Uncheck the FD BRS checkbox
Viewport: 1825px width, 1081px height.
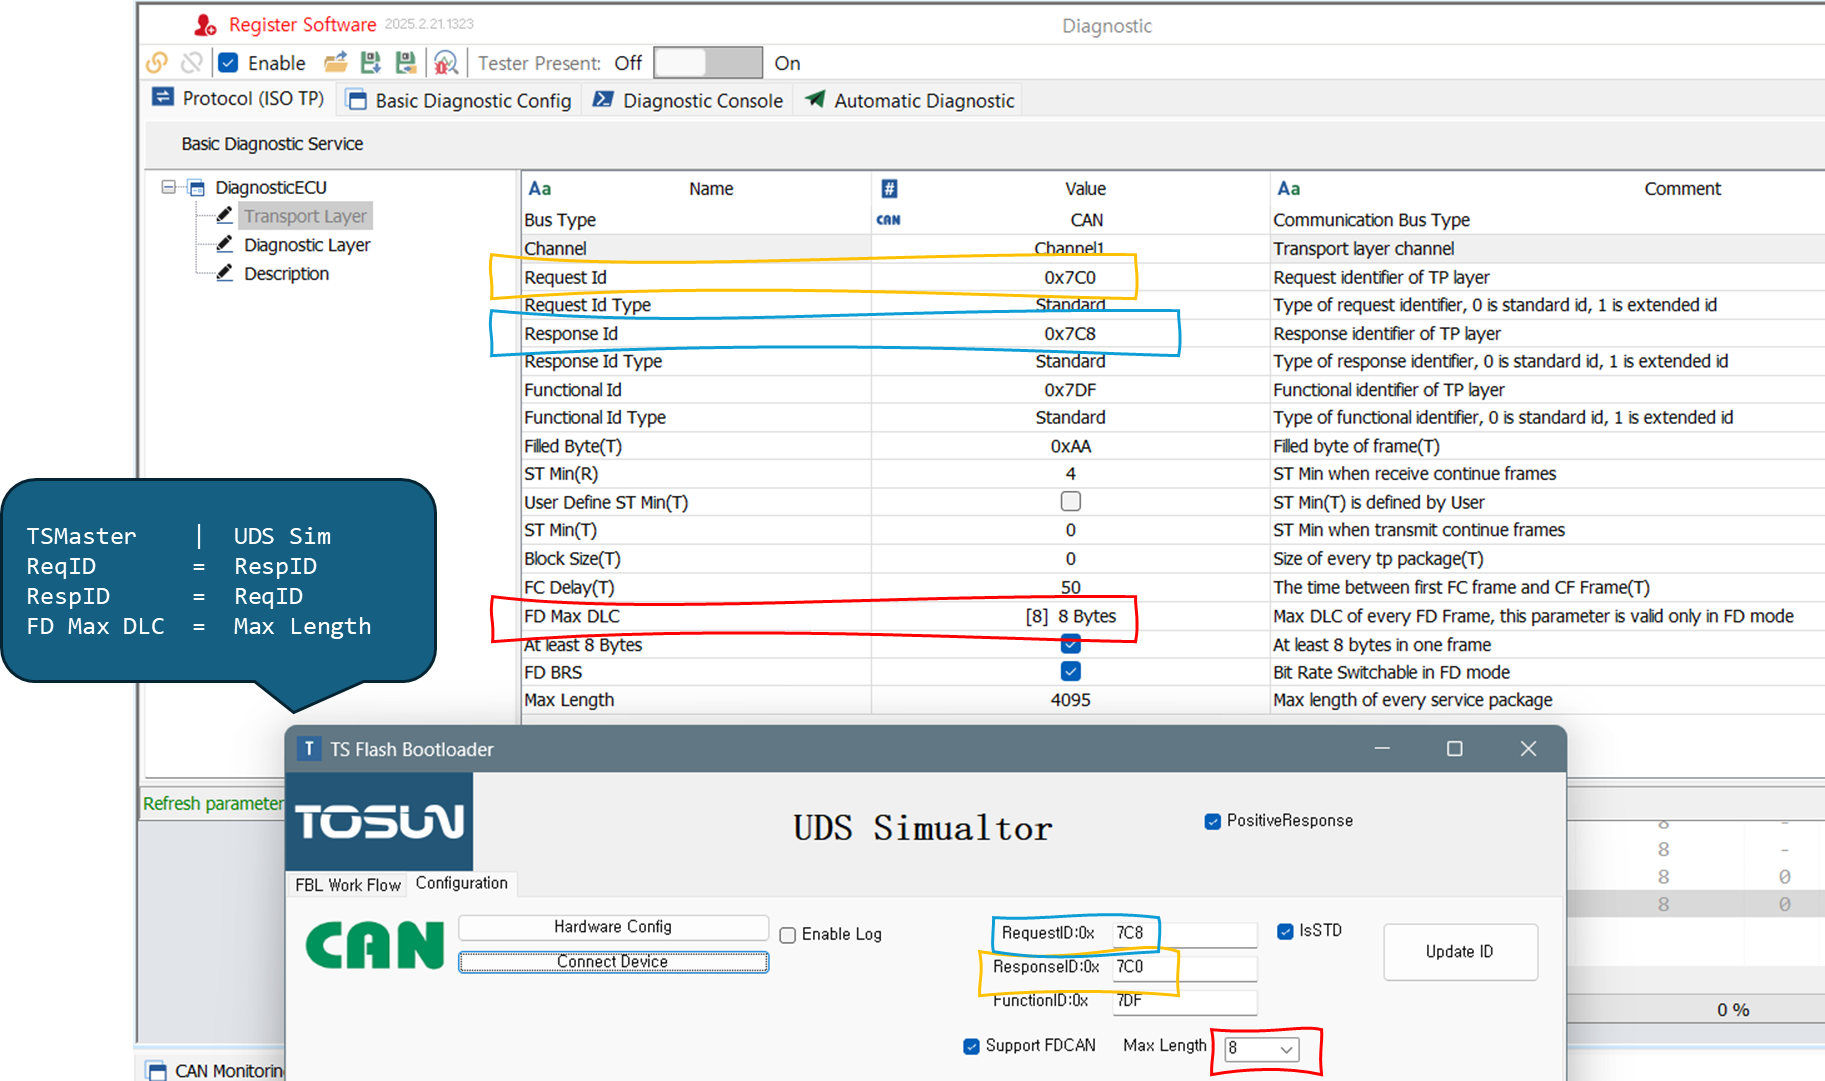1071,671
